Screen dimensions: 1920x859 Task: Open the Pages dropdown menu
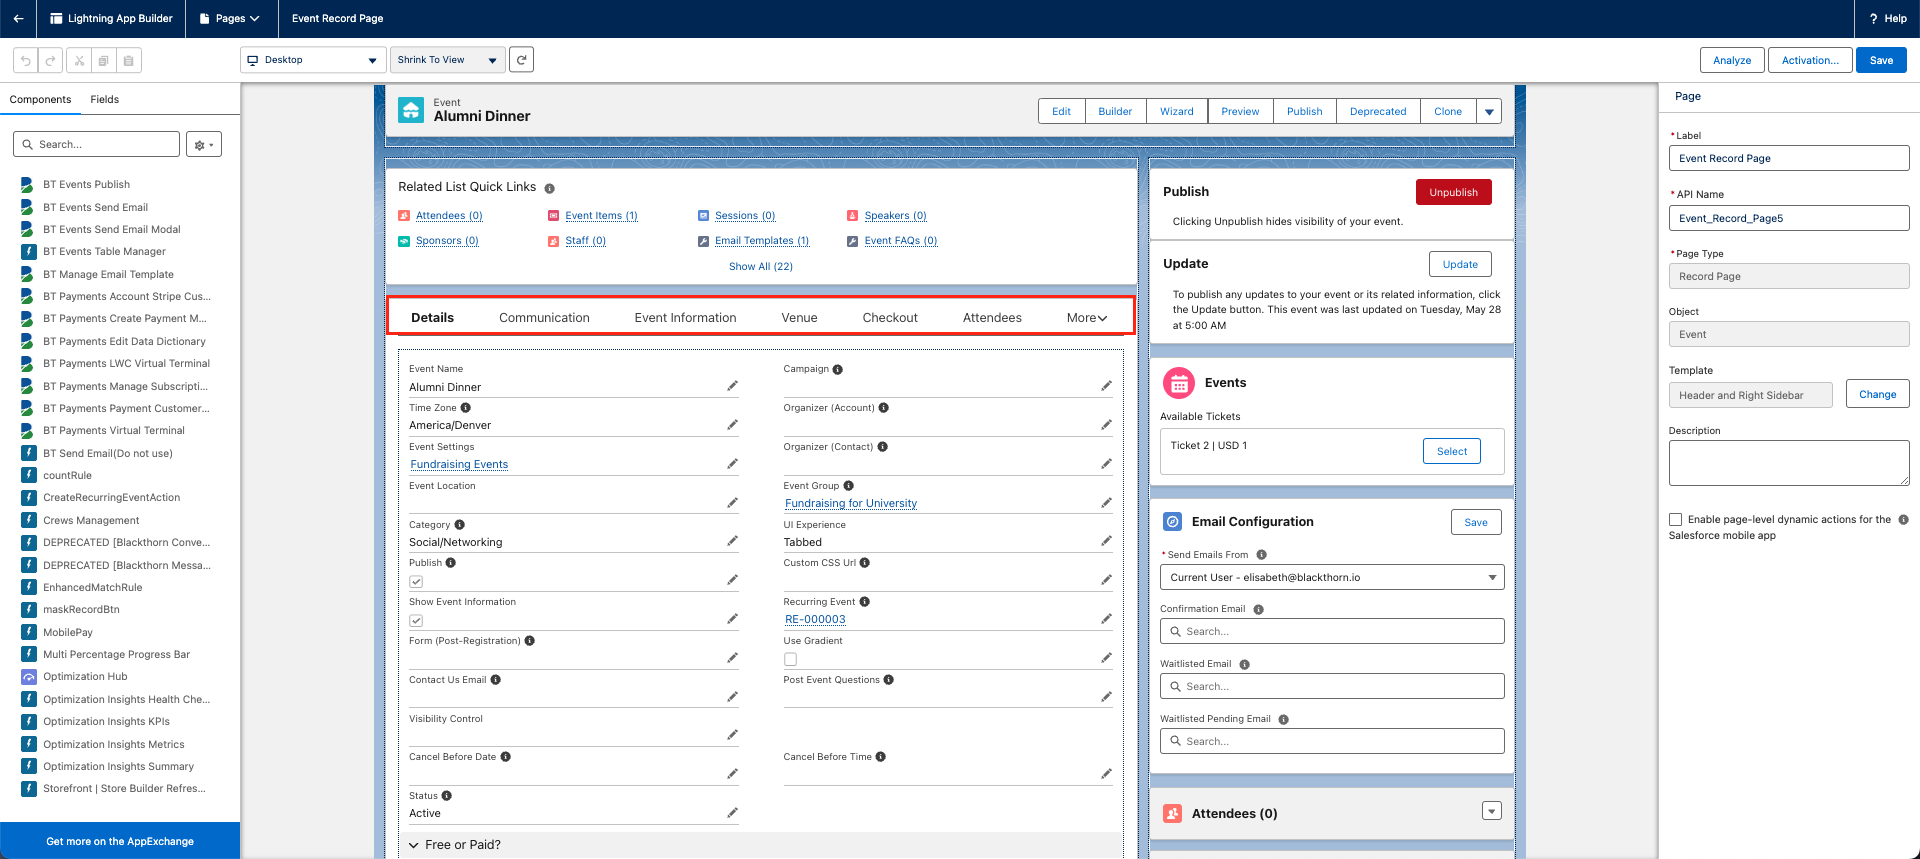coord(230,18)
